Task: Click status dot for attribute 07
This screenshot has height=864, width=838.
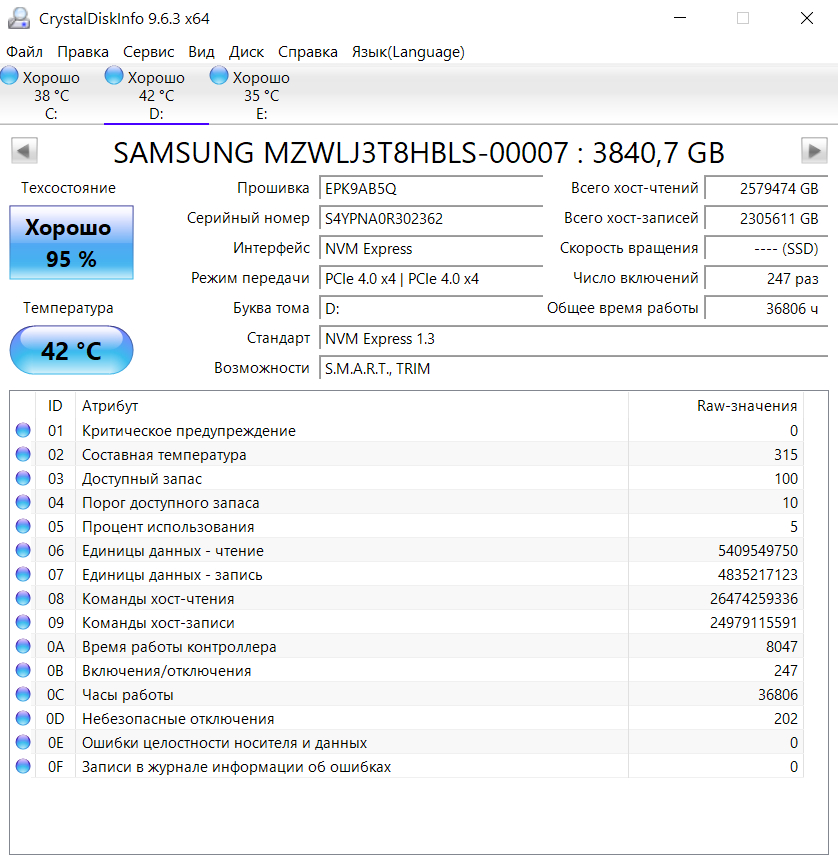Action: pos(23,574)
